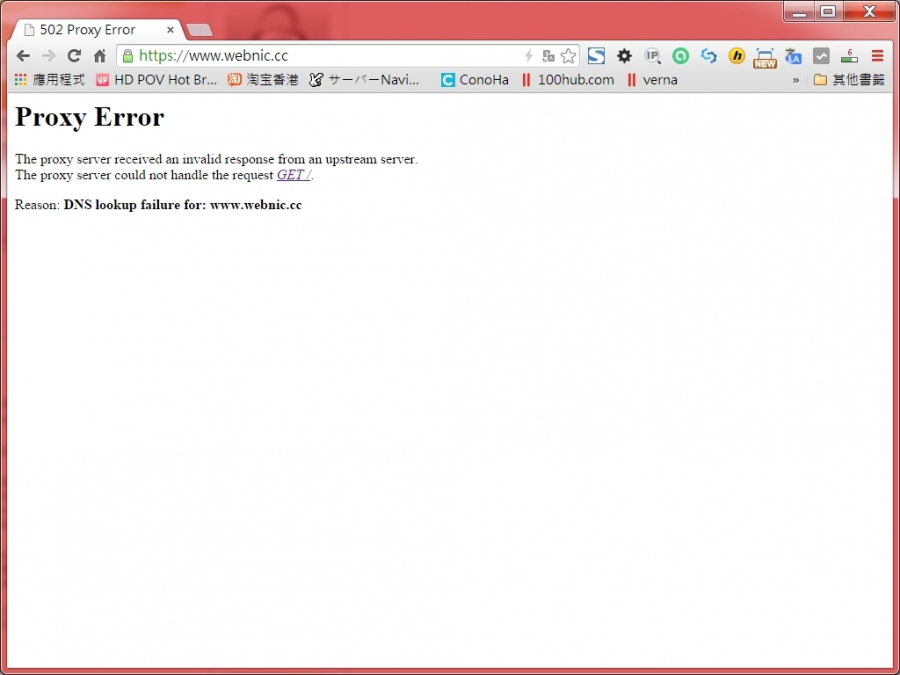Go to the home page
Image resolution: width=900 pixels, height=675 pixels.
point(100,56)
